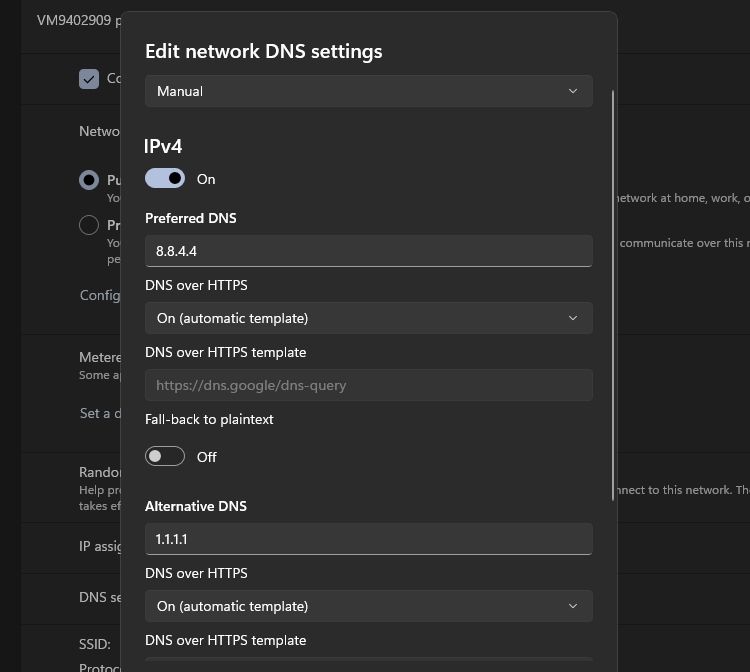Select the Public network profile radio button
The height and width of the screenshot is (672, 750).
click(89, 180)
